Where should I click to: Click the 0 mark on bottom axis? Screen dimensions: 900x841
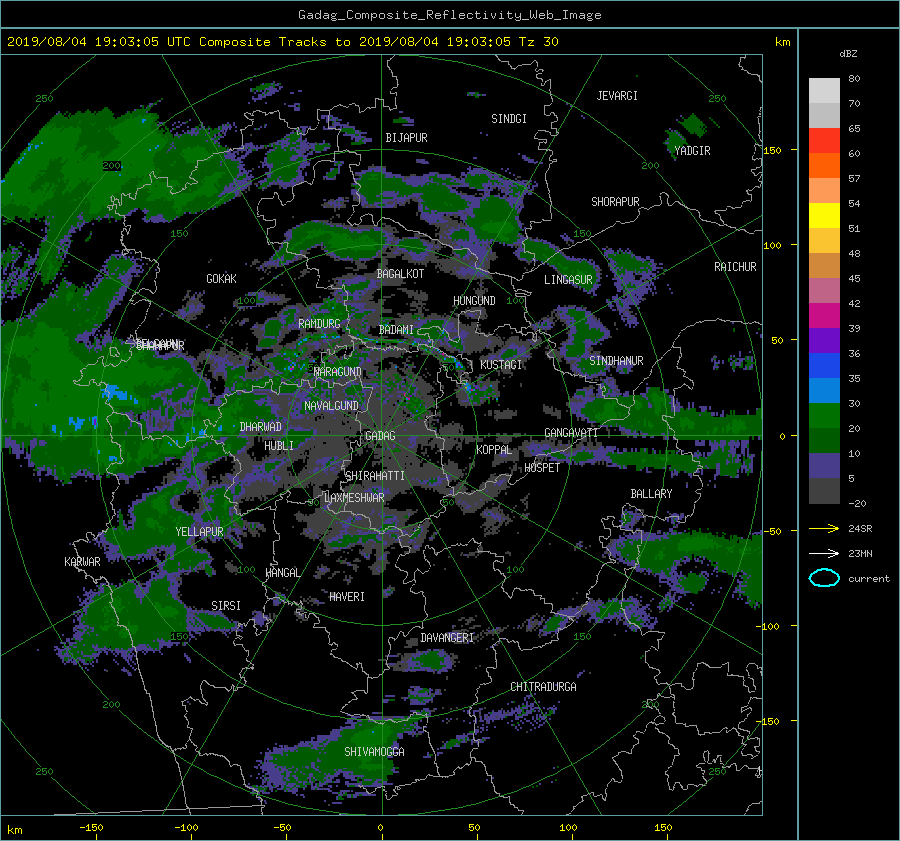click(380, 828)
